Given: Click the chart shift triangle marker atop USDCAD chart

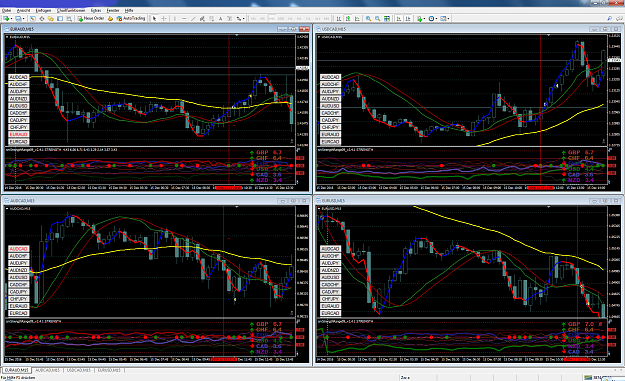Looking at the screenshot, I should (x=549, y=35).
